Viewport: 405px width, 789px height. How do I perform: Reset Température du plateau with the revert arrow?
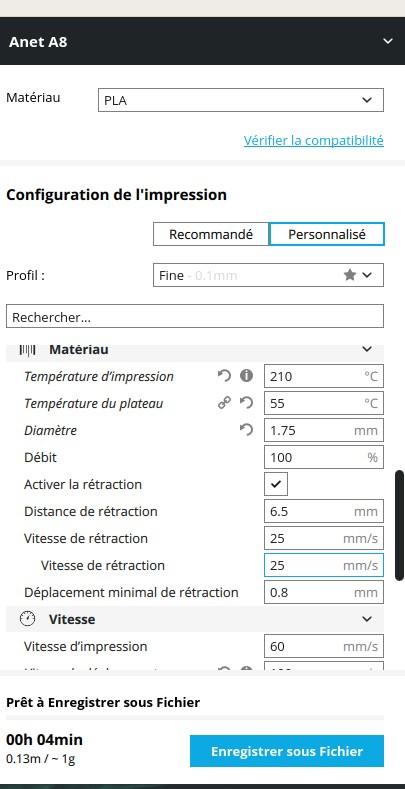coord(246,403)
